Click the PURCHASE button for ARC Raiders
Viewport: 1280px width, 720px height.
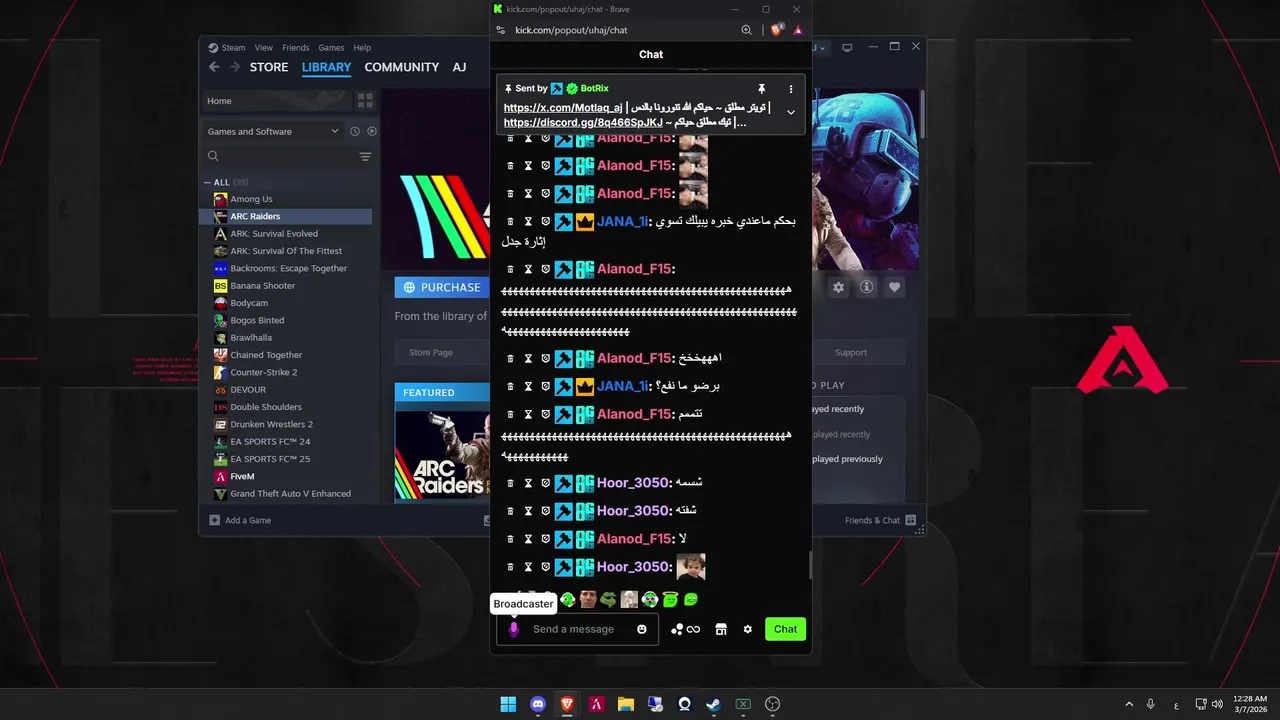[441, 287]
